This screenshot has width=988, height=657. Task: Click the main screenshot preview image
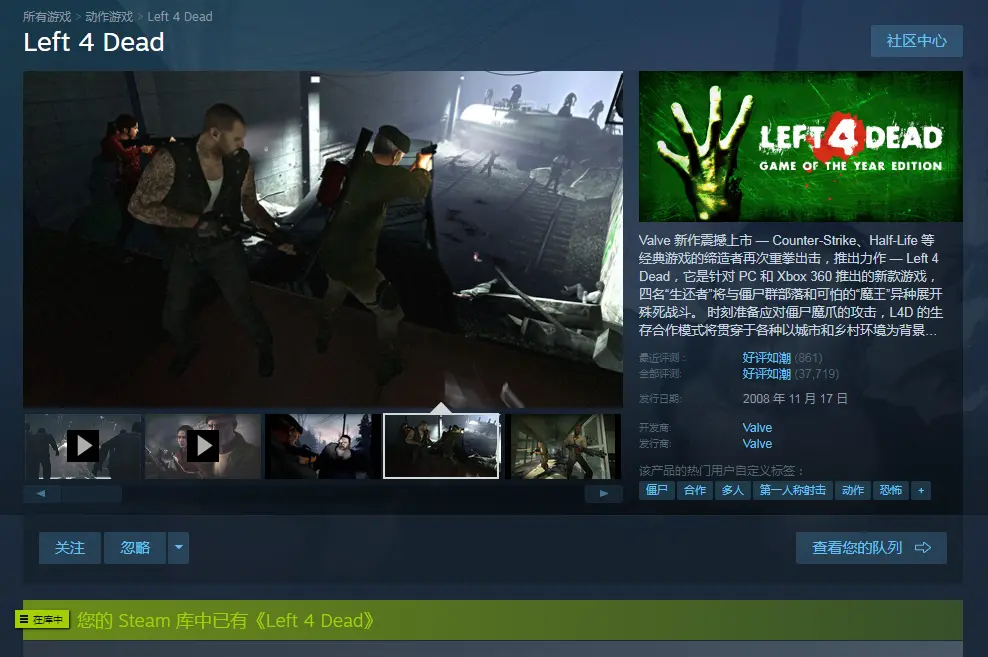click(x=323, y=239)
